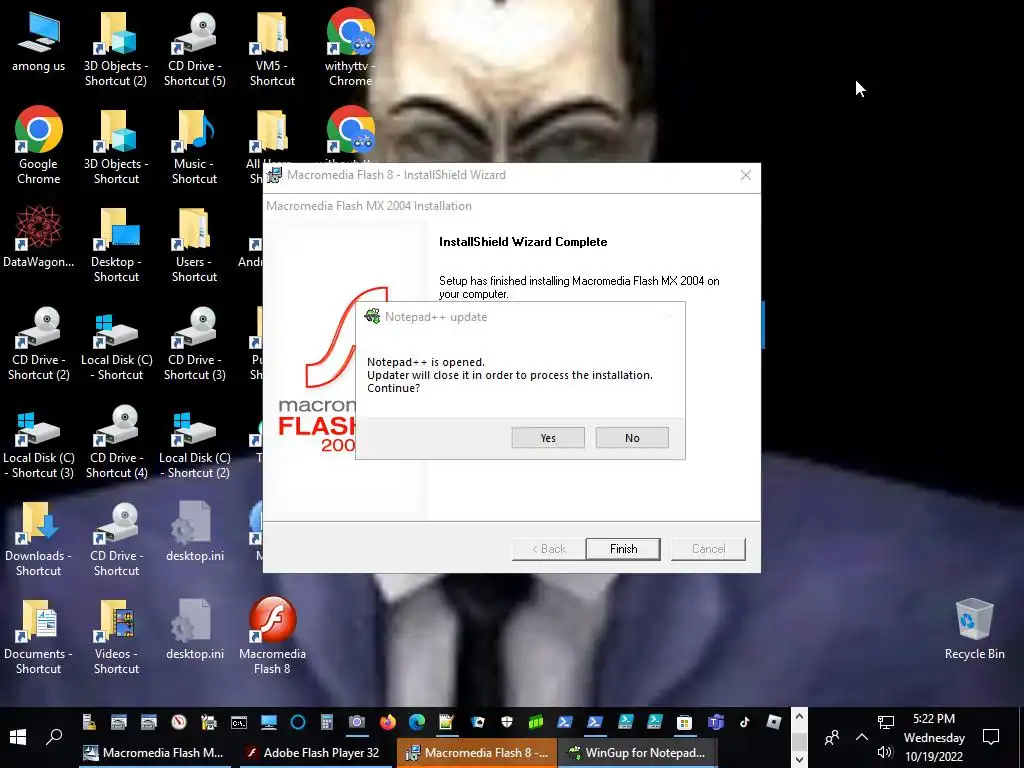Select 3D Objects - Shortcut (2) icon

tap(116, 49)
